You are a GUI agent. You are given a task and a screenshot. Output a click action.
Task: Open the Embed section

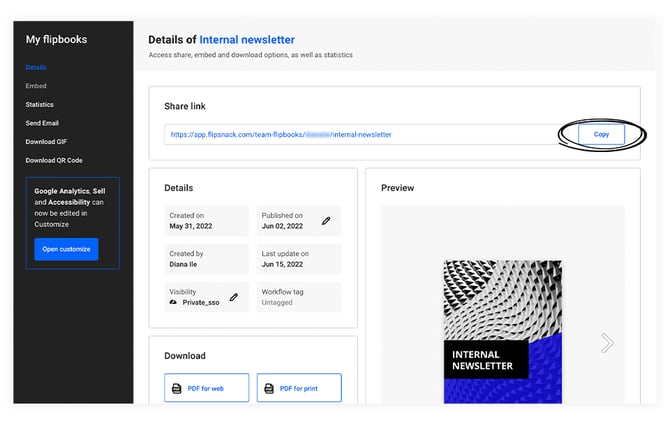pyautogui.click(x=36, y=86)
